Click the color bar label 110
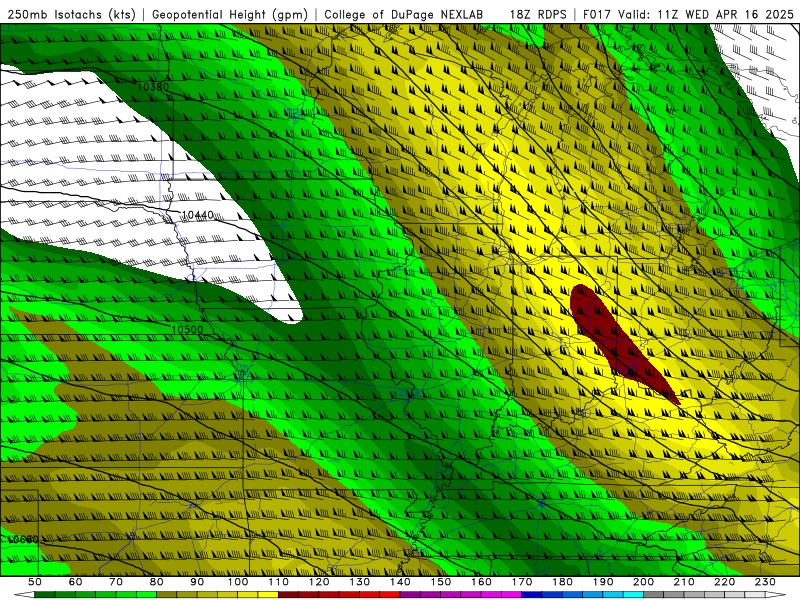 (279, 582)
